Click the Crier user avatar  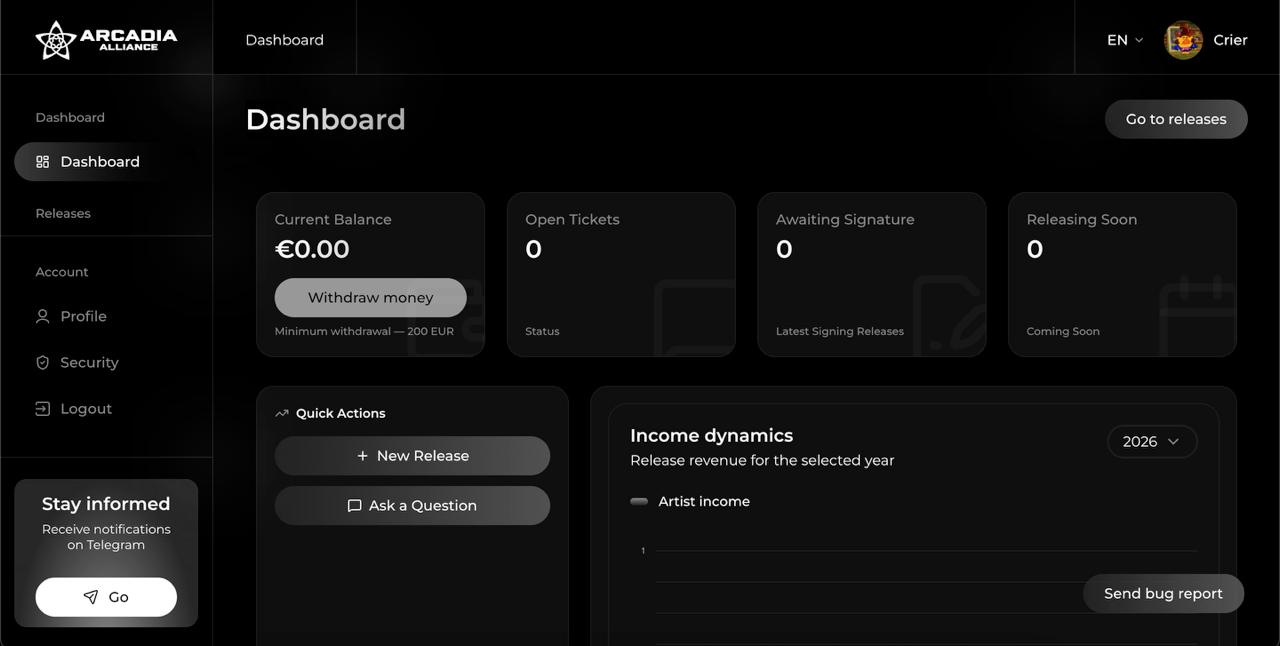click(x=1184, y=40)
